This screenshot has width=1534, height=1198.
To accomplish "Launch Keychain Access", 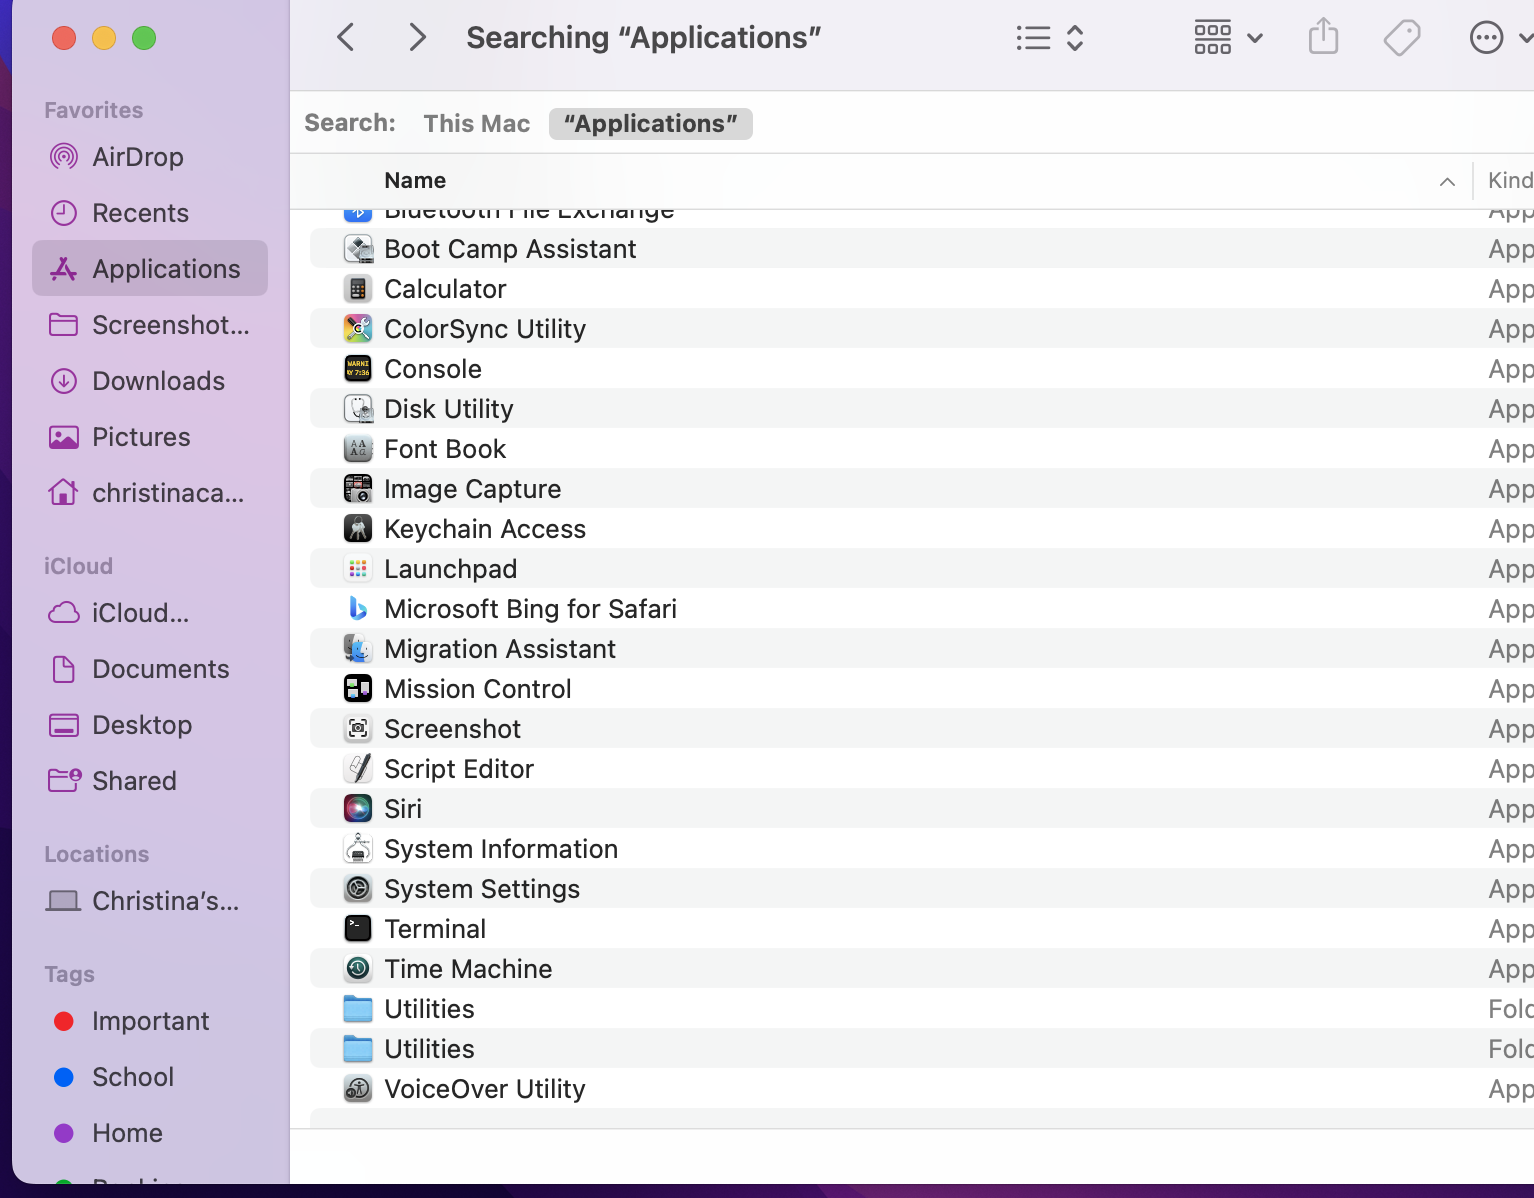I will coord(485,528).
